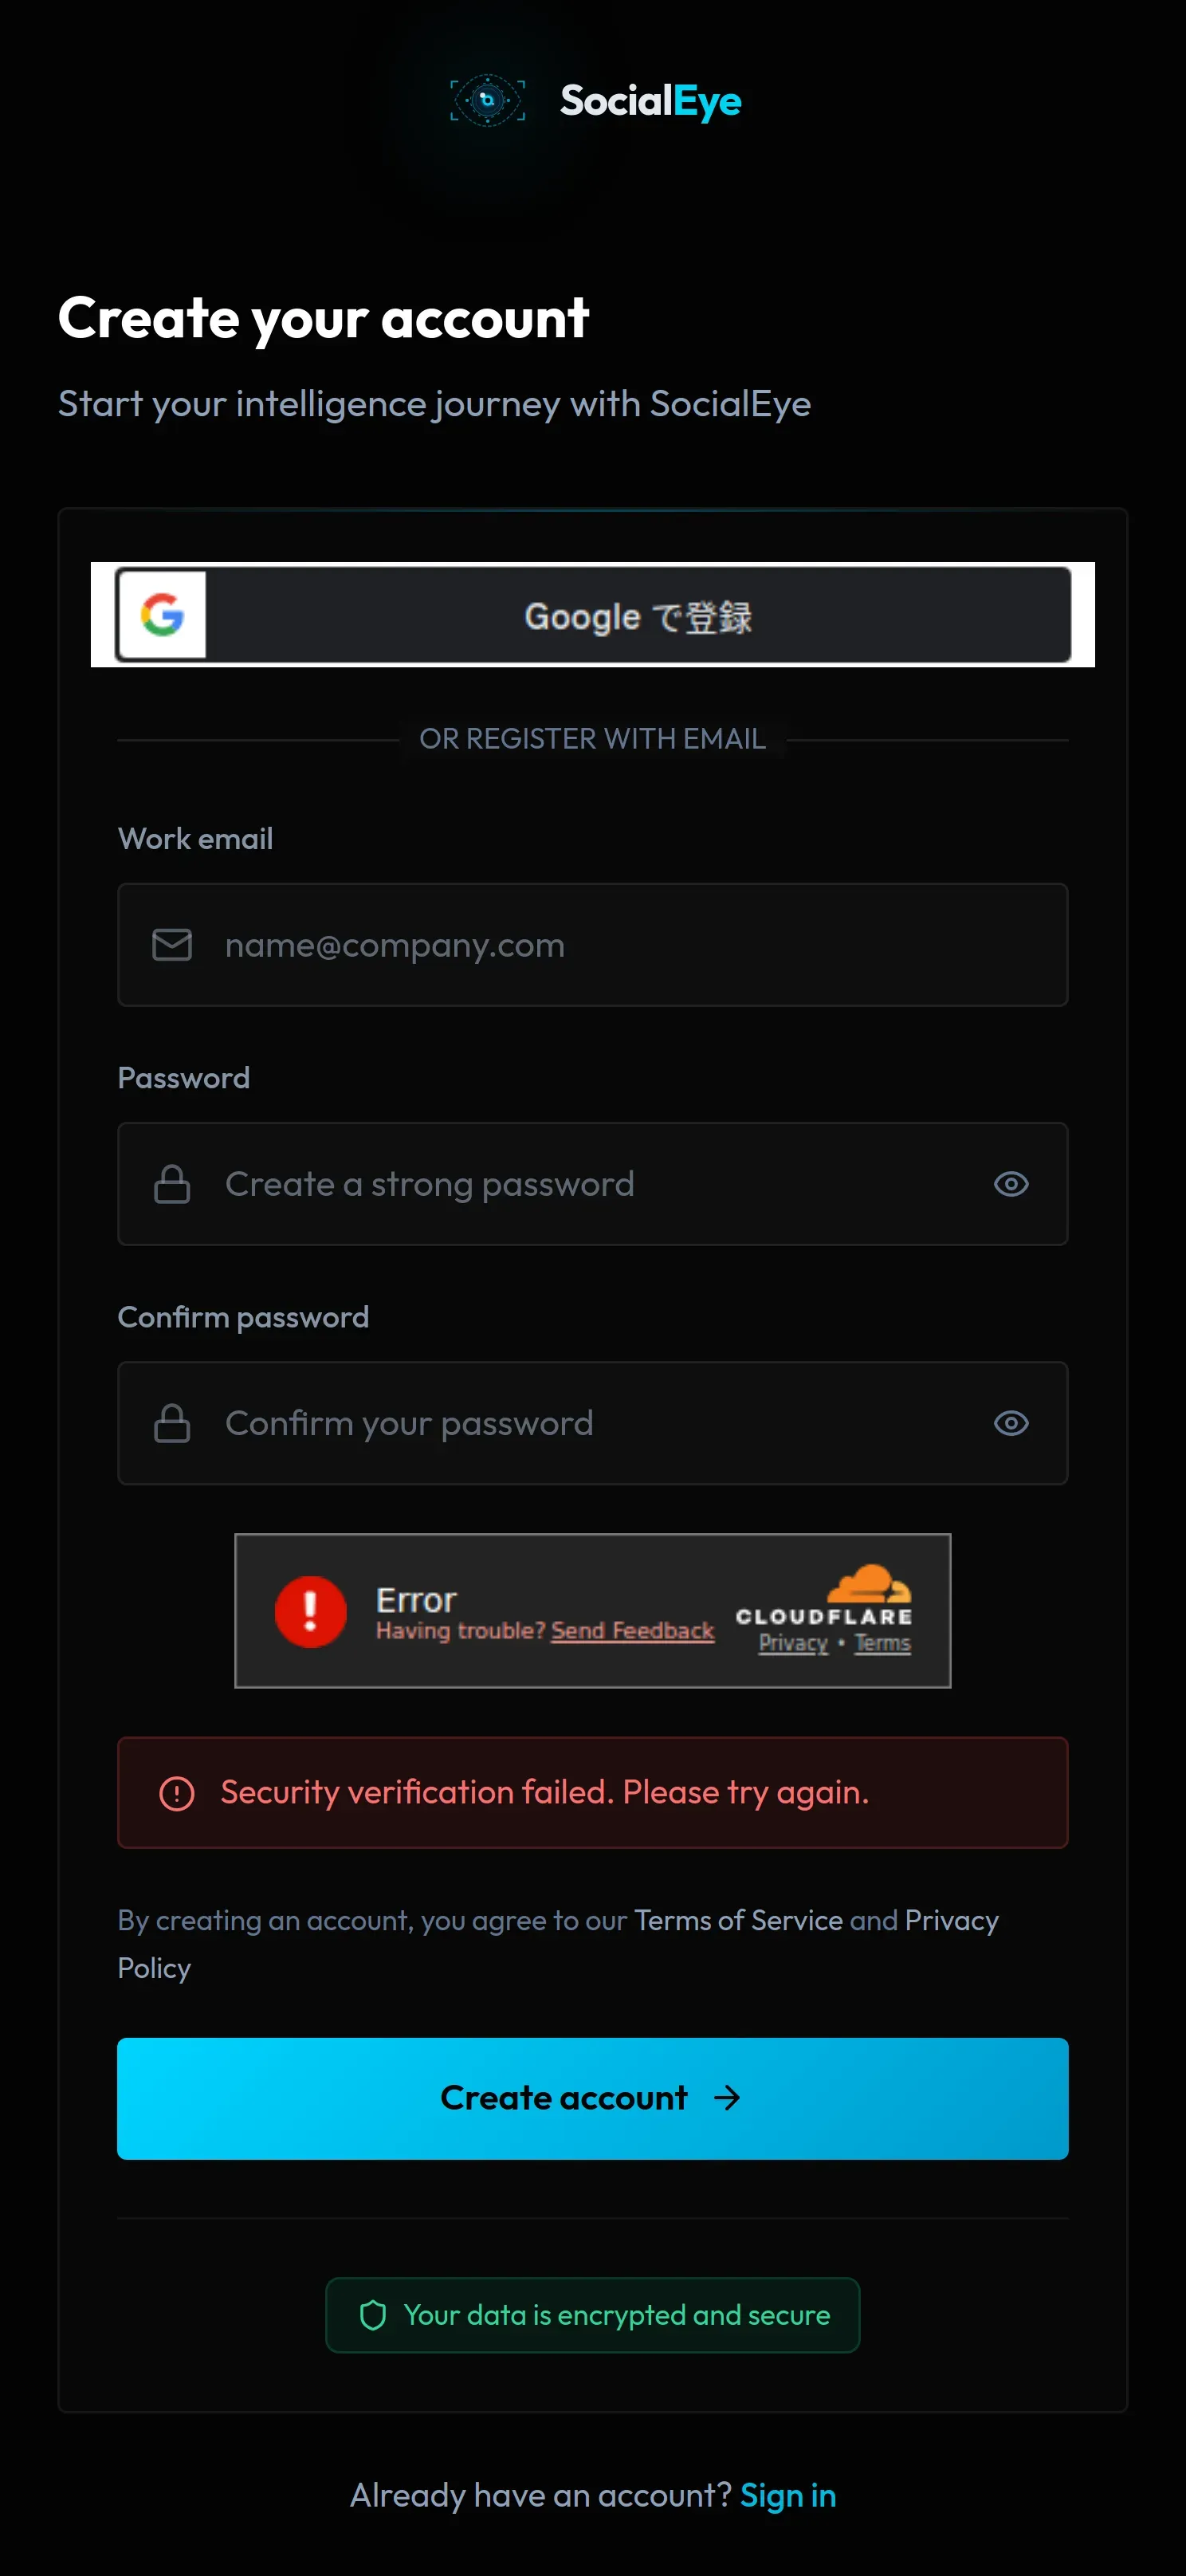Click the lock icon in Confirm password field
Viewport: 1186px width, 2576px height.
click(172, 1423)
